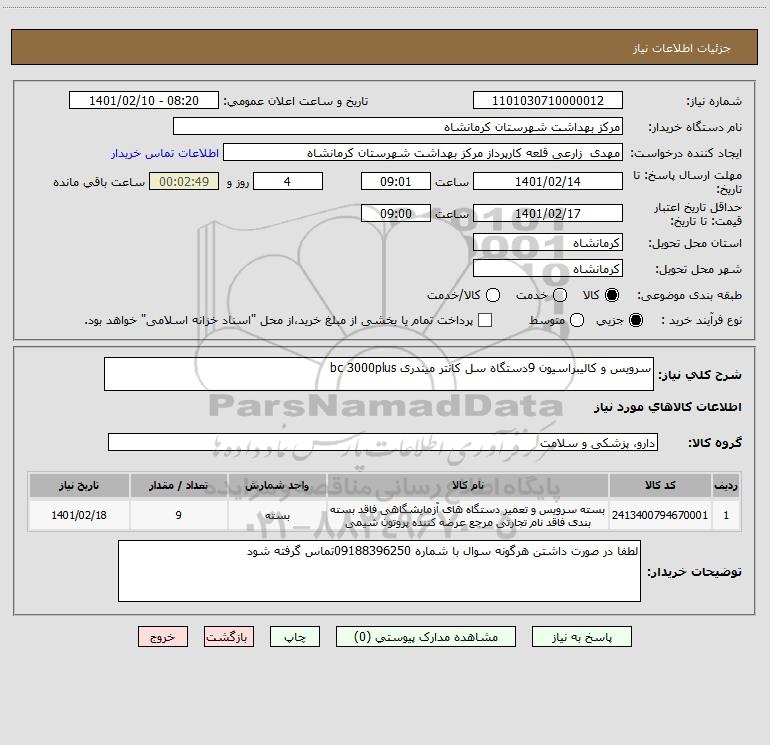Viewport: 770px width, 745px height.
Task: Click the remaining days field showing 4
Action: pos(288,181)
